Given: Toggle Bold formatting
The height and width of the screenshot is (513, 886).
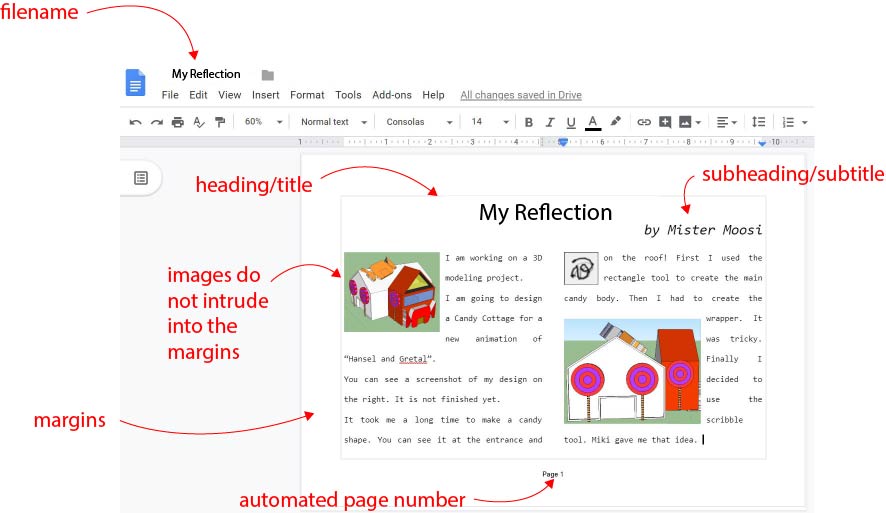Looking at the screenshot, I should point(529,122).
